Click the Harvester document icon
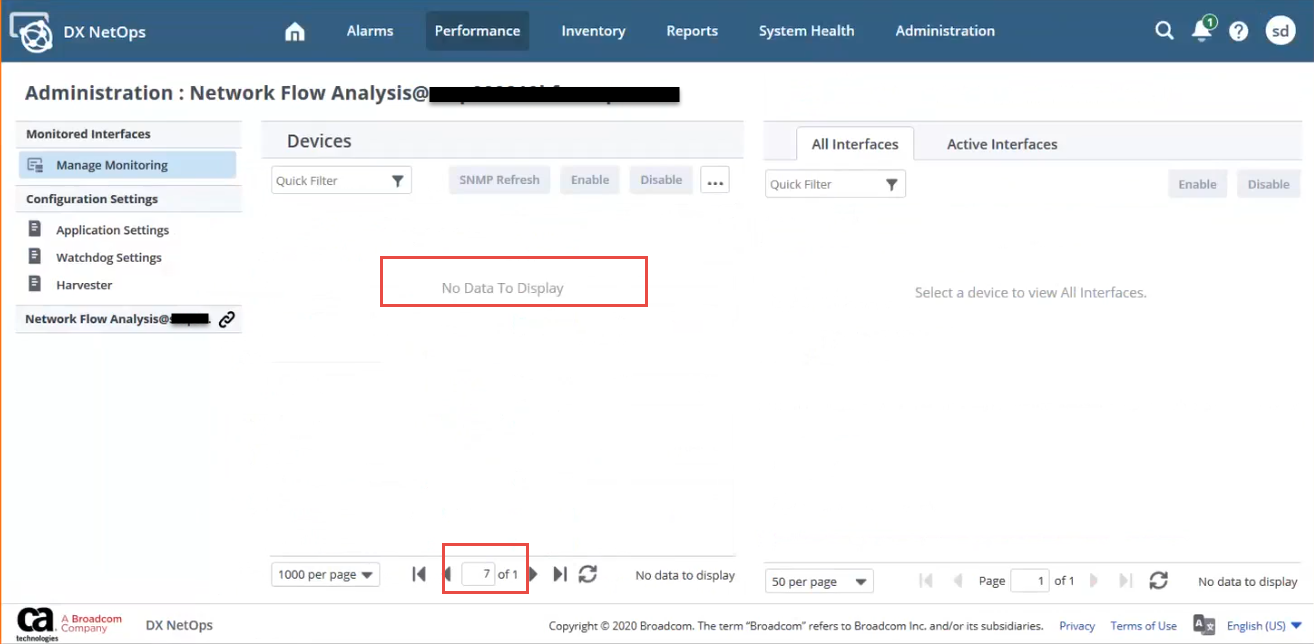This screenshot has width=1314, height=644. [x=35, y=284]
